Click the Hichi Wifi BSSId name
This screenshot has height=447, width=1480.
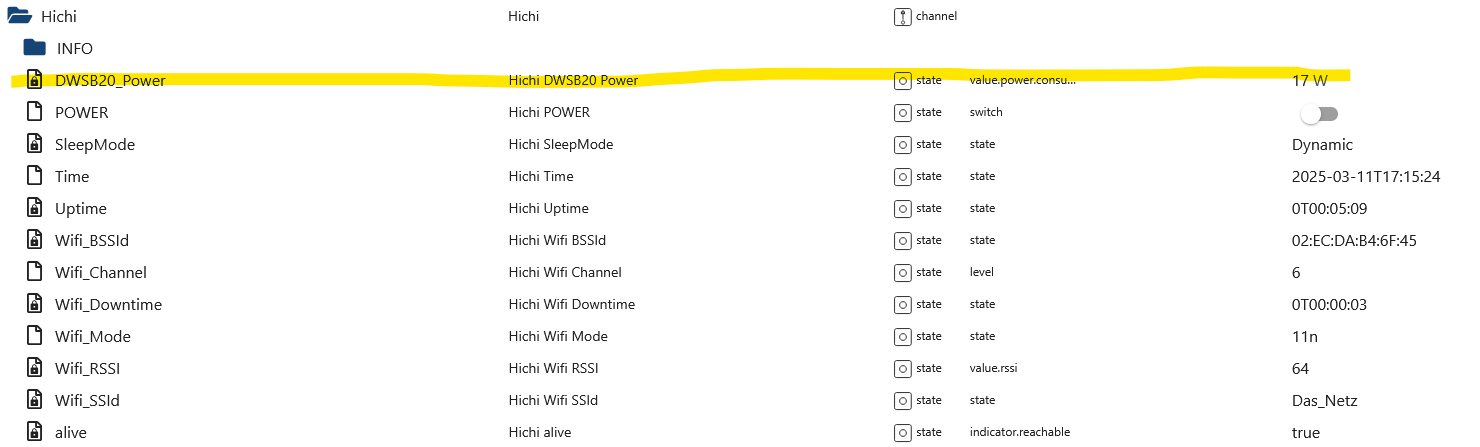click(x=557, y=240)
